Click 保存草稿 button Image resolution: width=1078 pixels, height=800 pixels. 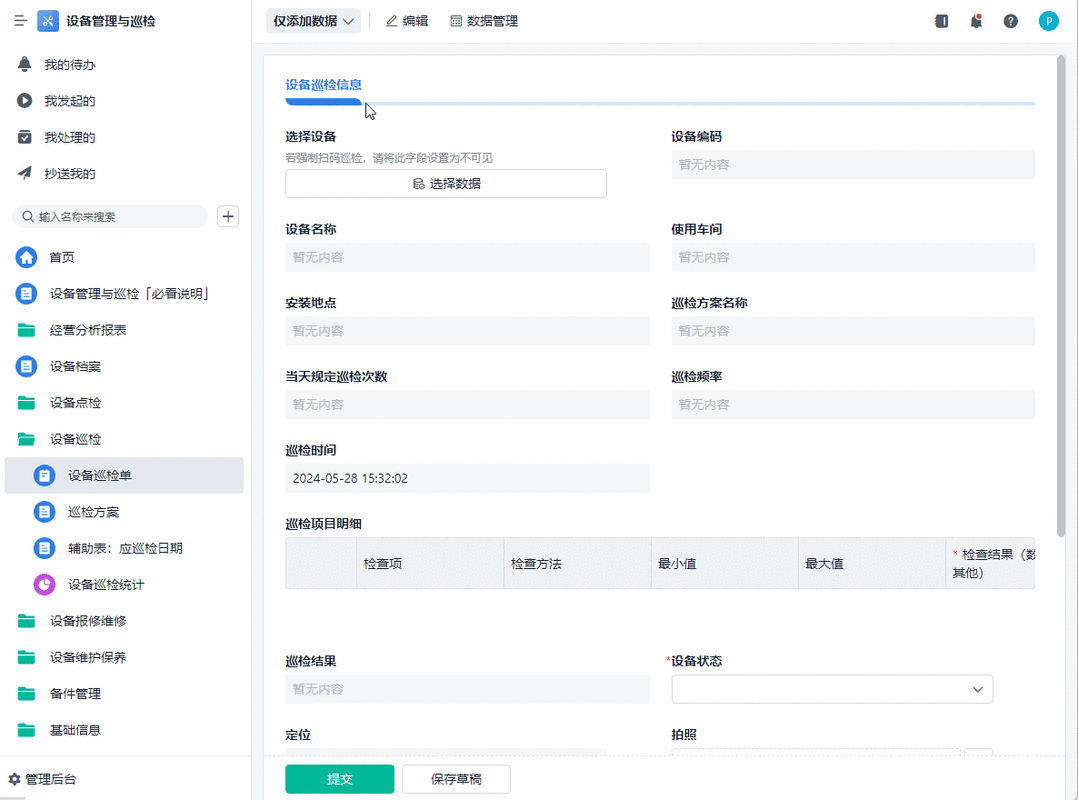point(456,779)
